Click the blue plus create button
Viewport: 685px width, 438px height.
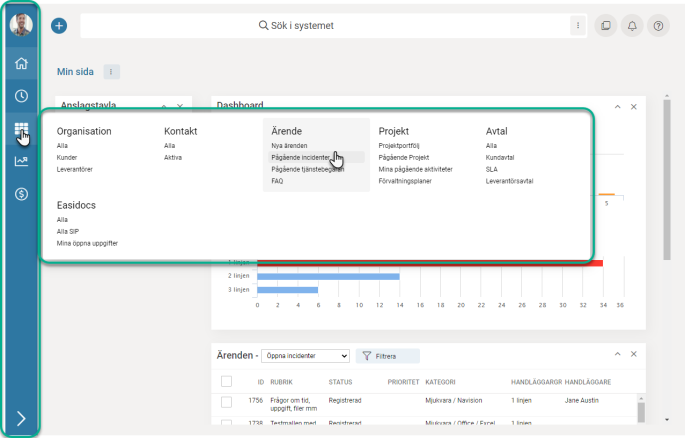[x=59, y=26]
